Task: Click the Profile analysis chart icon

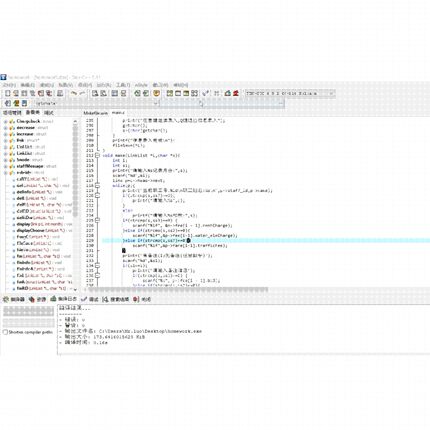Action: pos(228,93)
